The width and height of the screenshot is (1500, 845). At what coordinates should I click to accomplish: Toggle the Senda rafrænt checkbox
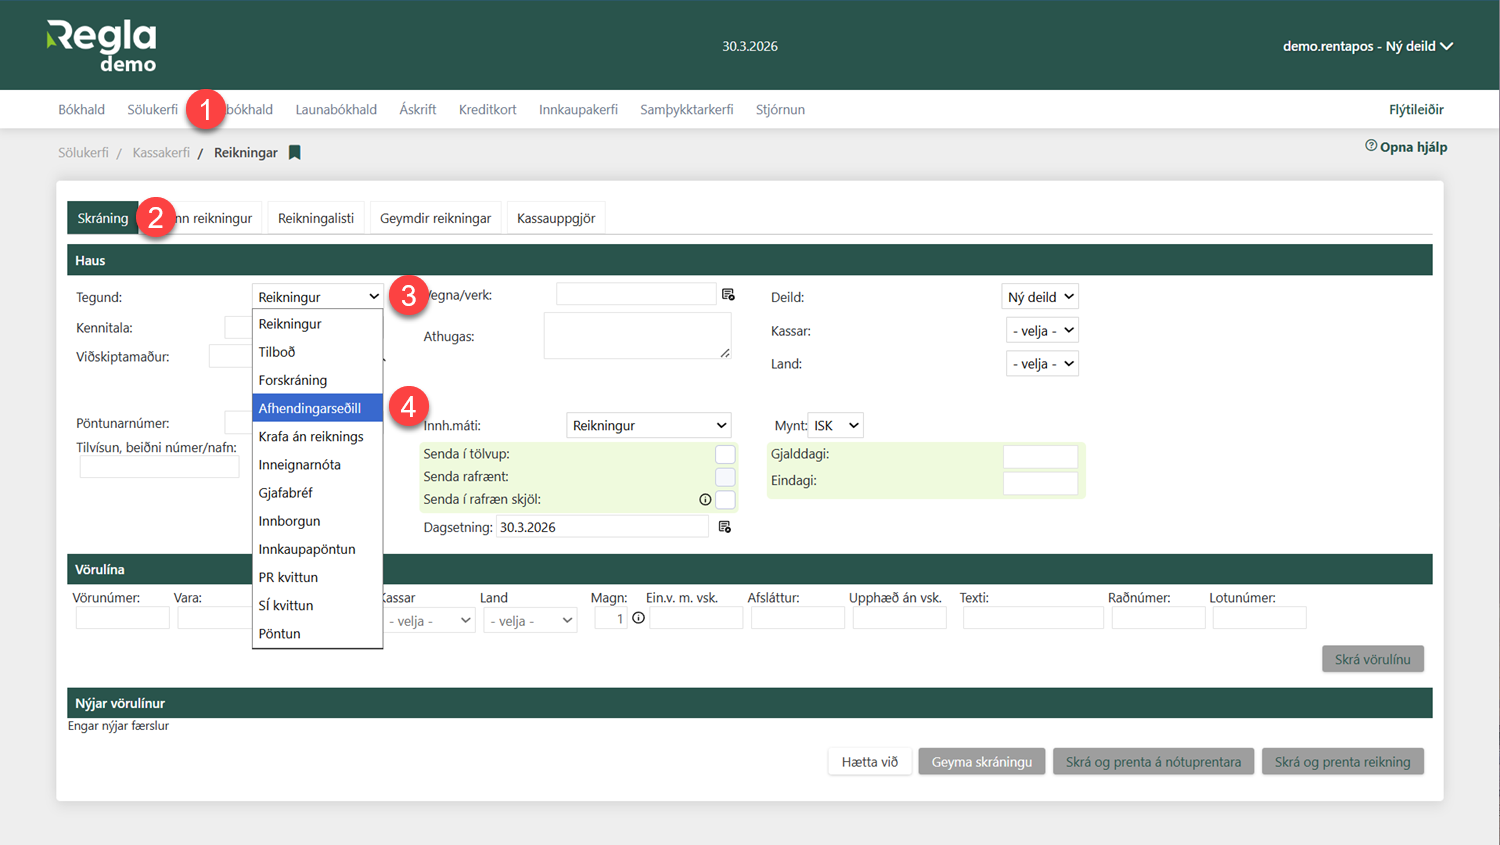coord(725,477)
